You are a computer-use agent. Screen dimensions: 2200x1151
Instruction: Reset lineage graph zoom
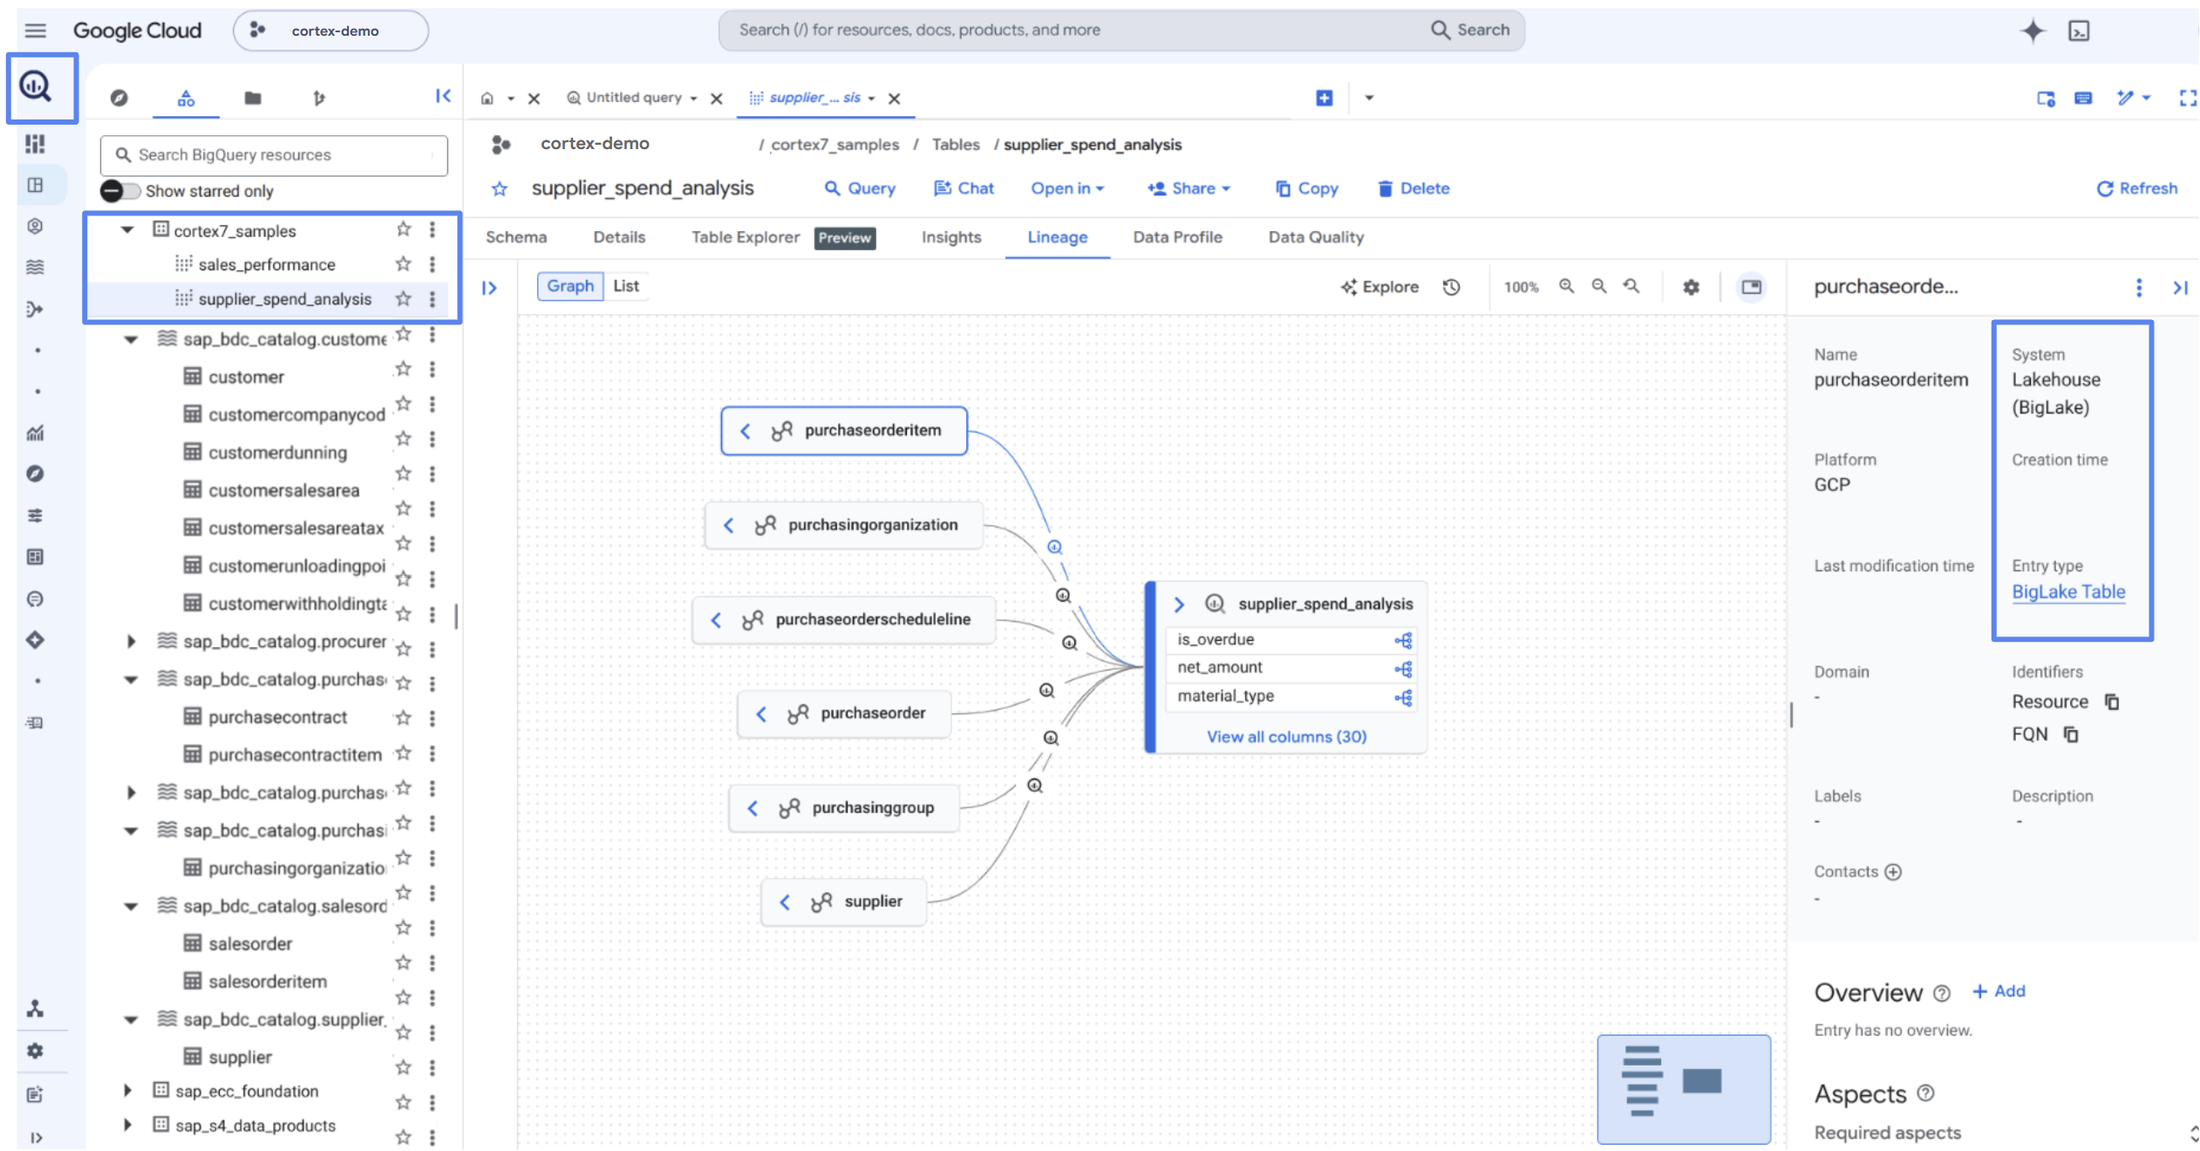pos(1632,287)
